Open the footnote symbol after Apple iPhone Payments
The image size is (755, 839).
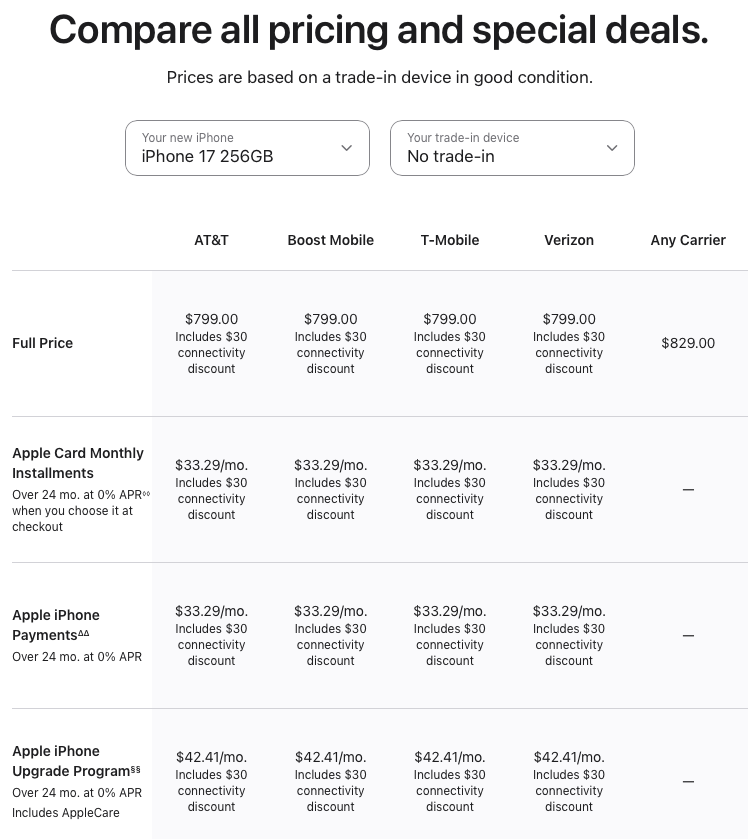click(84, 634)
